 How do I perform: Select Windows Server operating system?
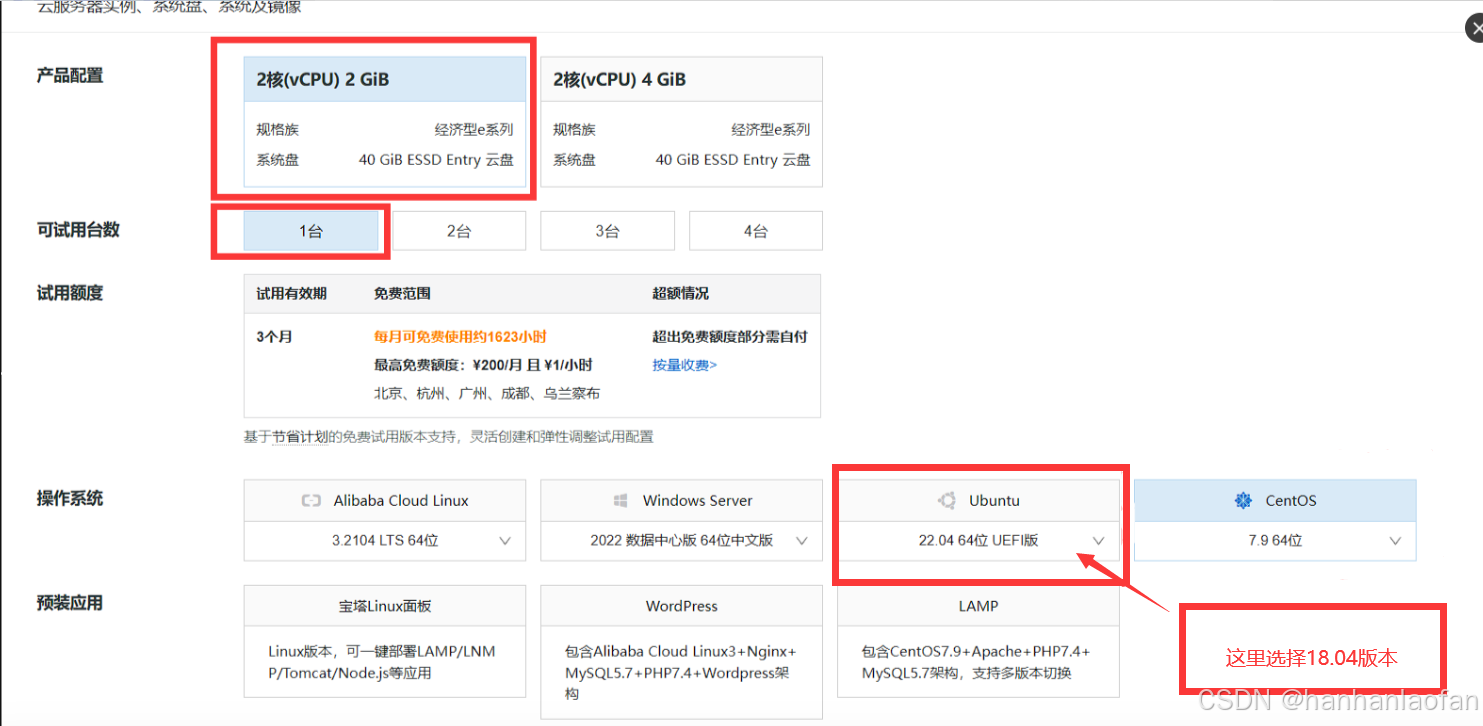point(681,500)
